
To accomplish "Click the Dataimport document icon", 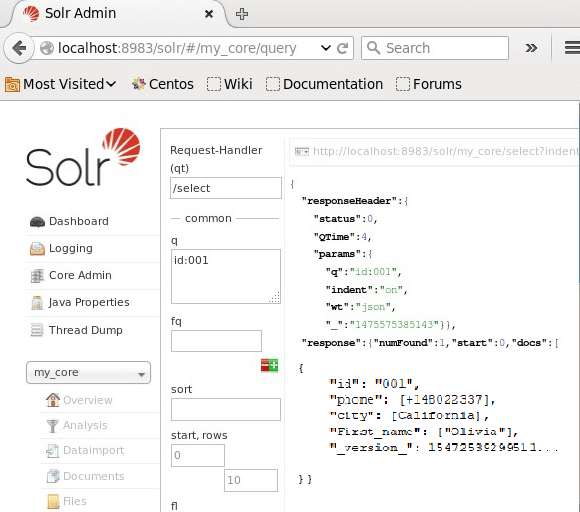I will click(53, 451).
